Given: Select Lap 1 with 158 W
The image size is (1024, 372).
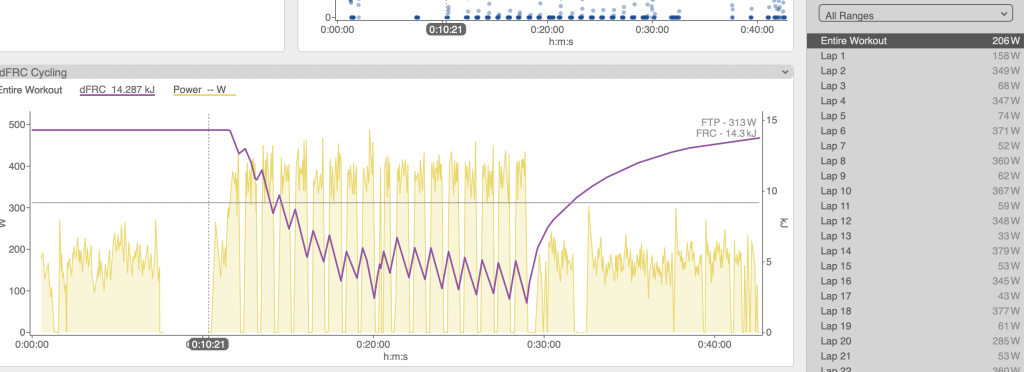Looking at the screenshot, I should 916,56.
